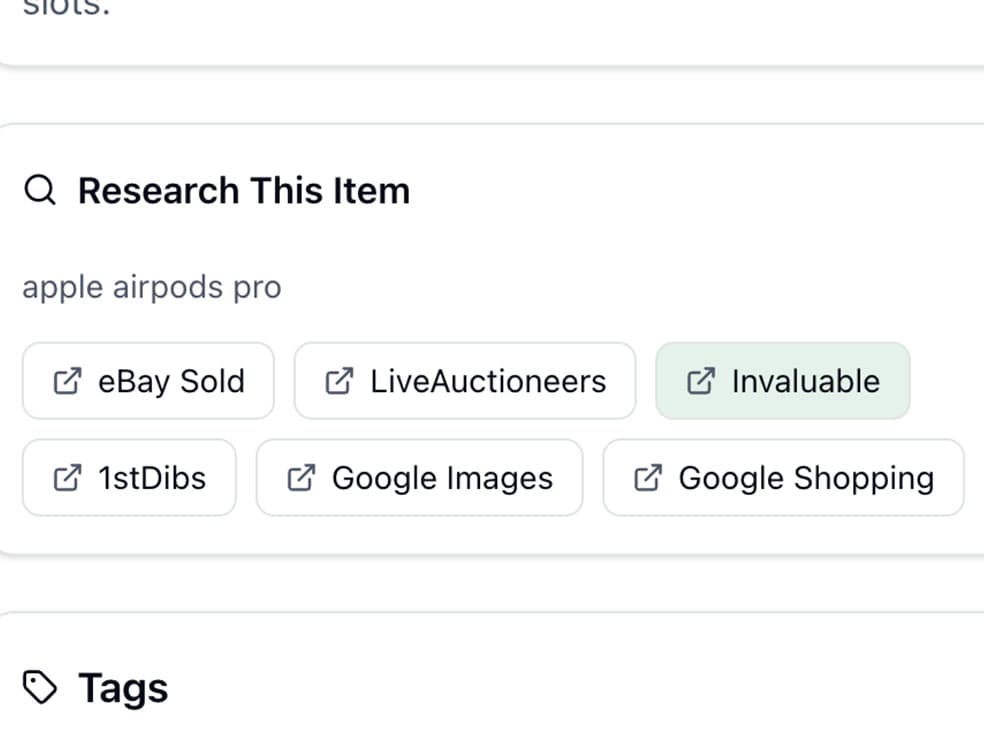Collapse the Research This Item section

[245, 189]
